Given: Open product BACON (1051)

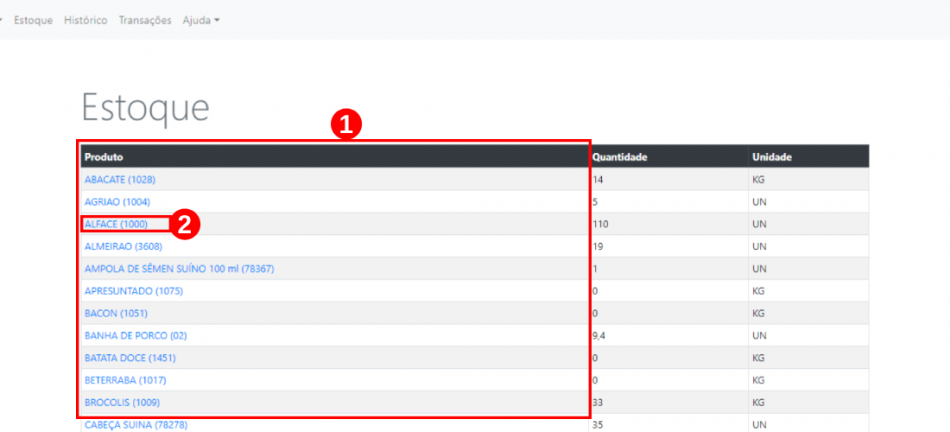Looking at the screenshot, I should click(x=116, y=313).
